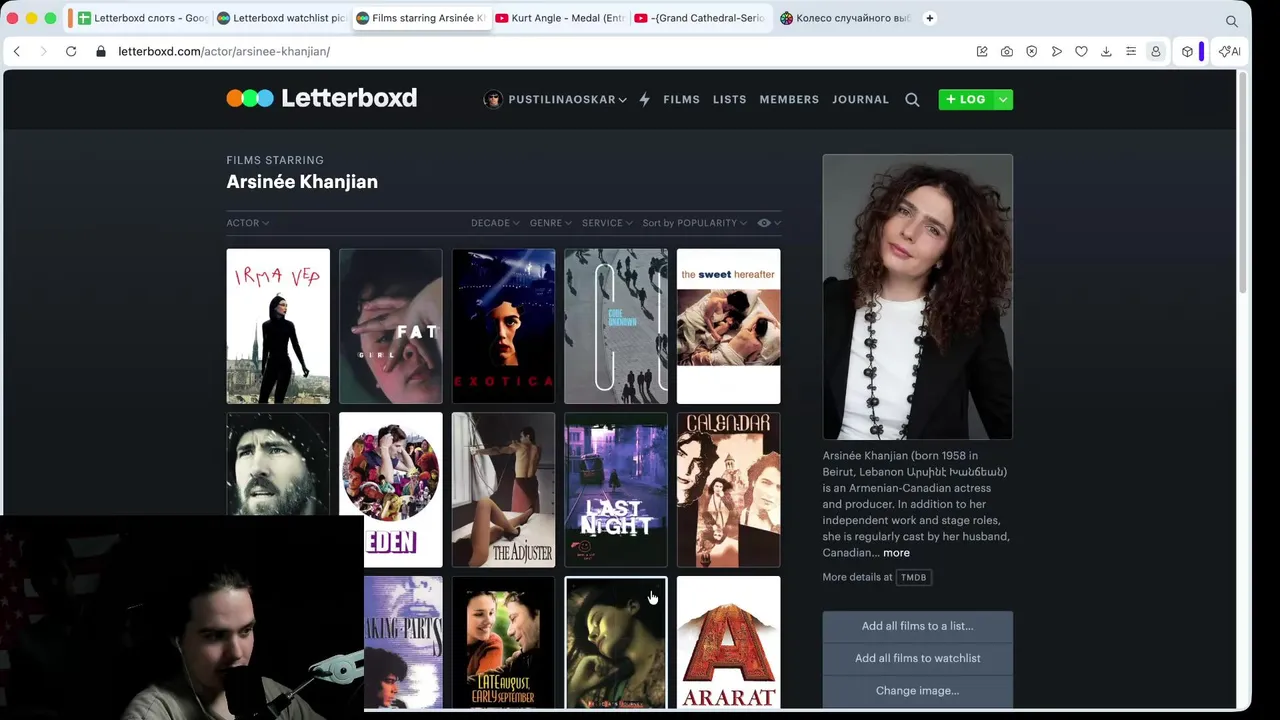Open the Irma Vep poster

point(278,326)
